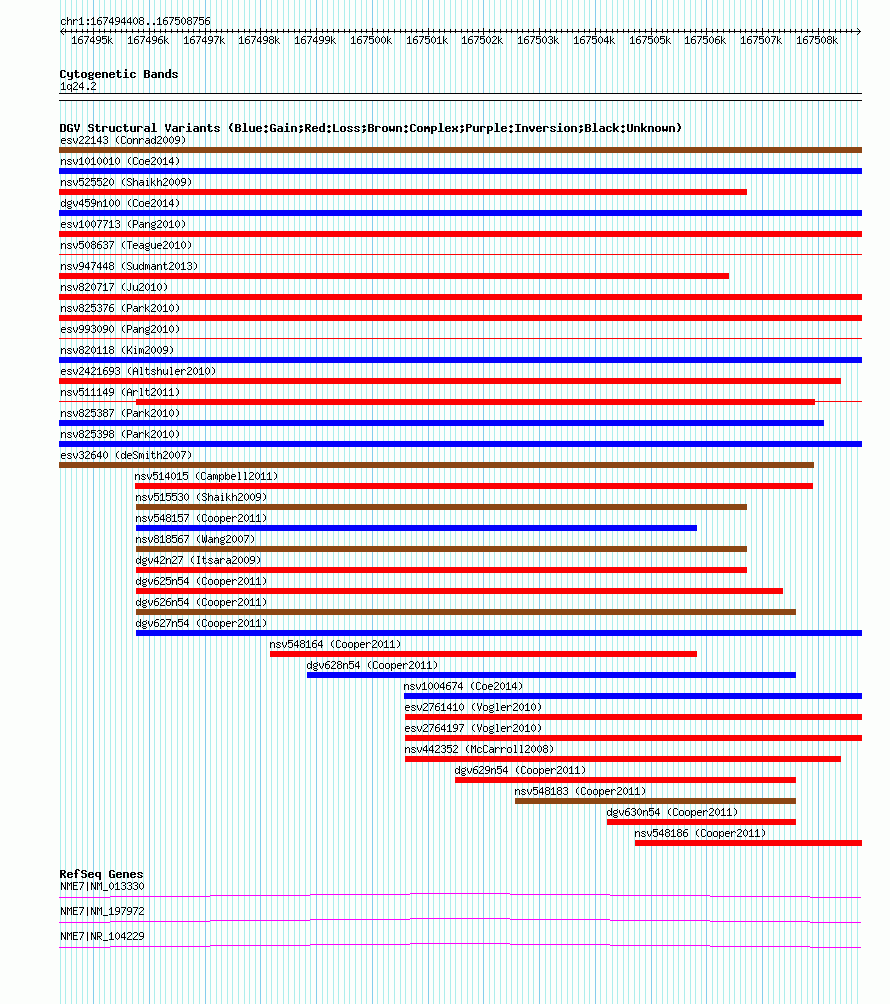The image size is (890, 1004).
Task: Click nsv548183 (Cooper2011) label
Action: coord(581,791)
